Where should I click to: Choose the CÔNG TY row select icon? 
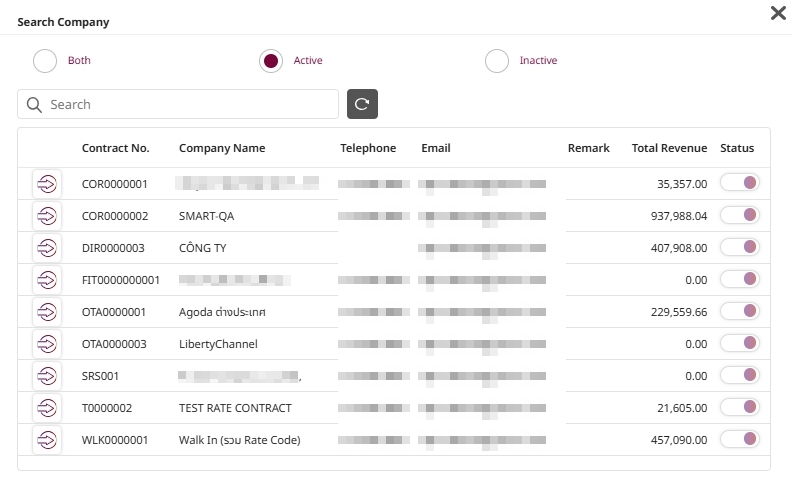[x=46, y=248]
